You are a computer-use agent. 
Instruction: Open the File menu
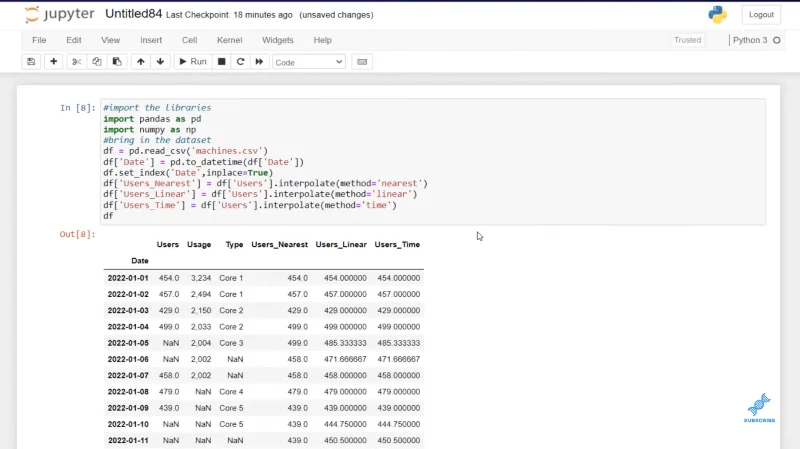coord(39,40)
